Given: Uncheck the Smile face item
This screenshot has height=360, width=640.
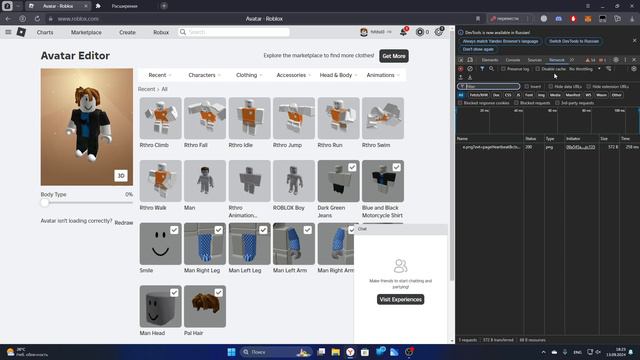Looking at the screenshot, I should tap(174, 230).
